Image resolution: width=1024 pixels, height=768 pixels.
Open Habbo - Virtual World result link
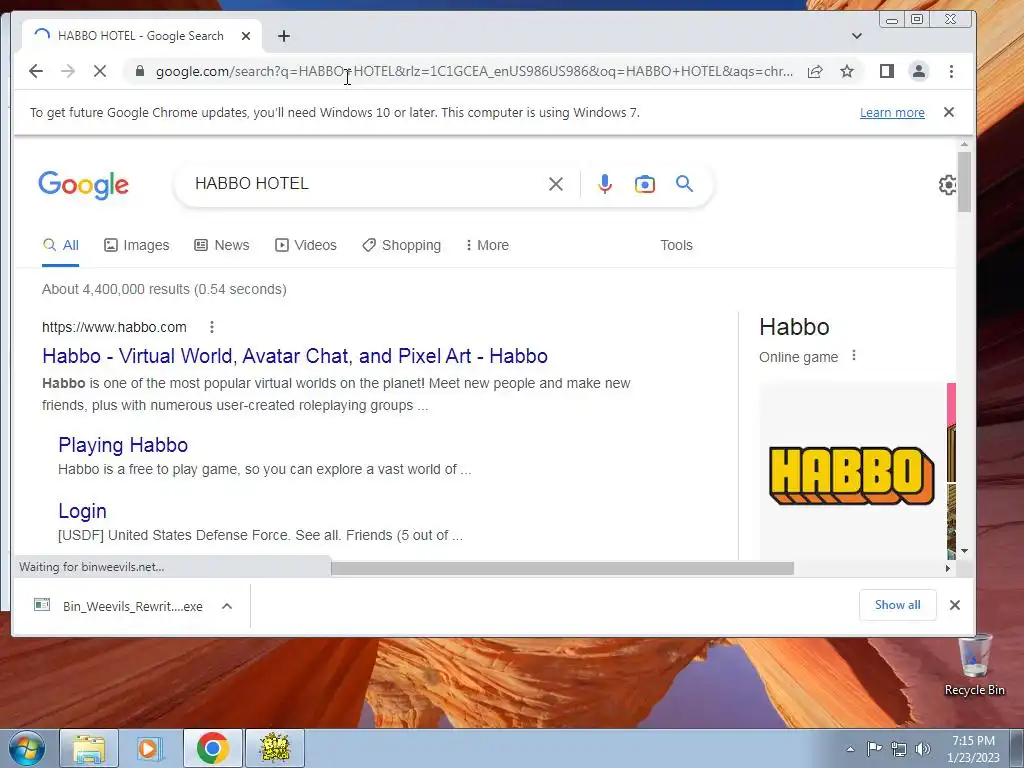295,356
